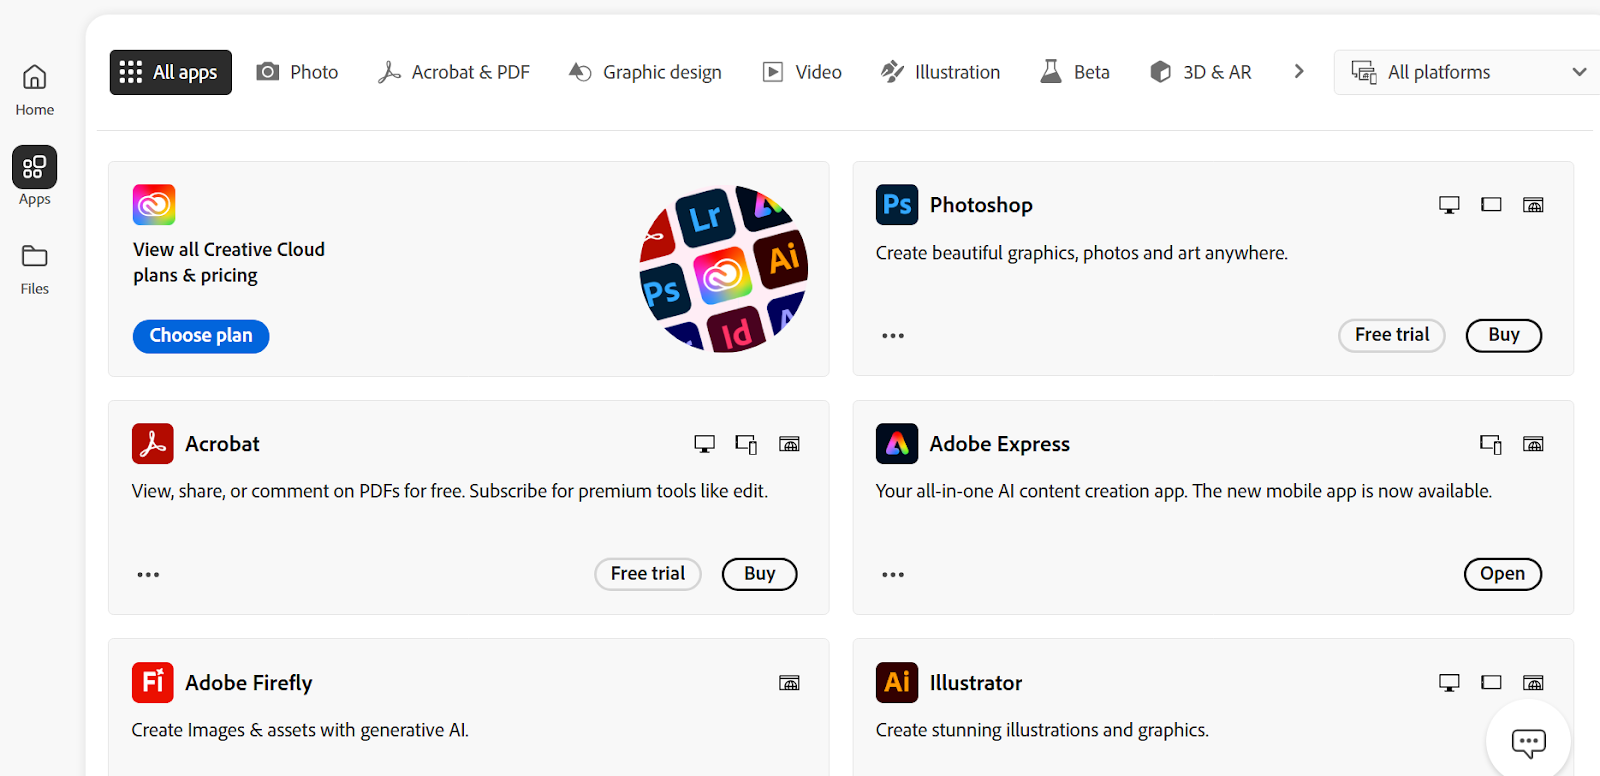
Task: Open Adobe Express with the Open button
Action: coord(1502,574)
